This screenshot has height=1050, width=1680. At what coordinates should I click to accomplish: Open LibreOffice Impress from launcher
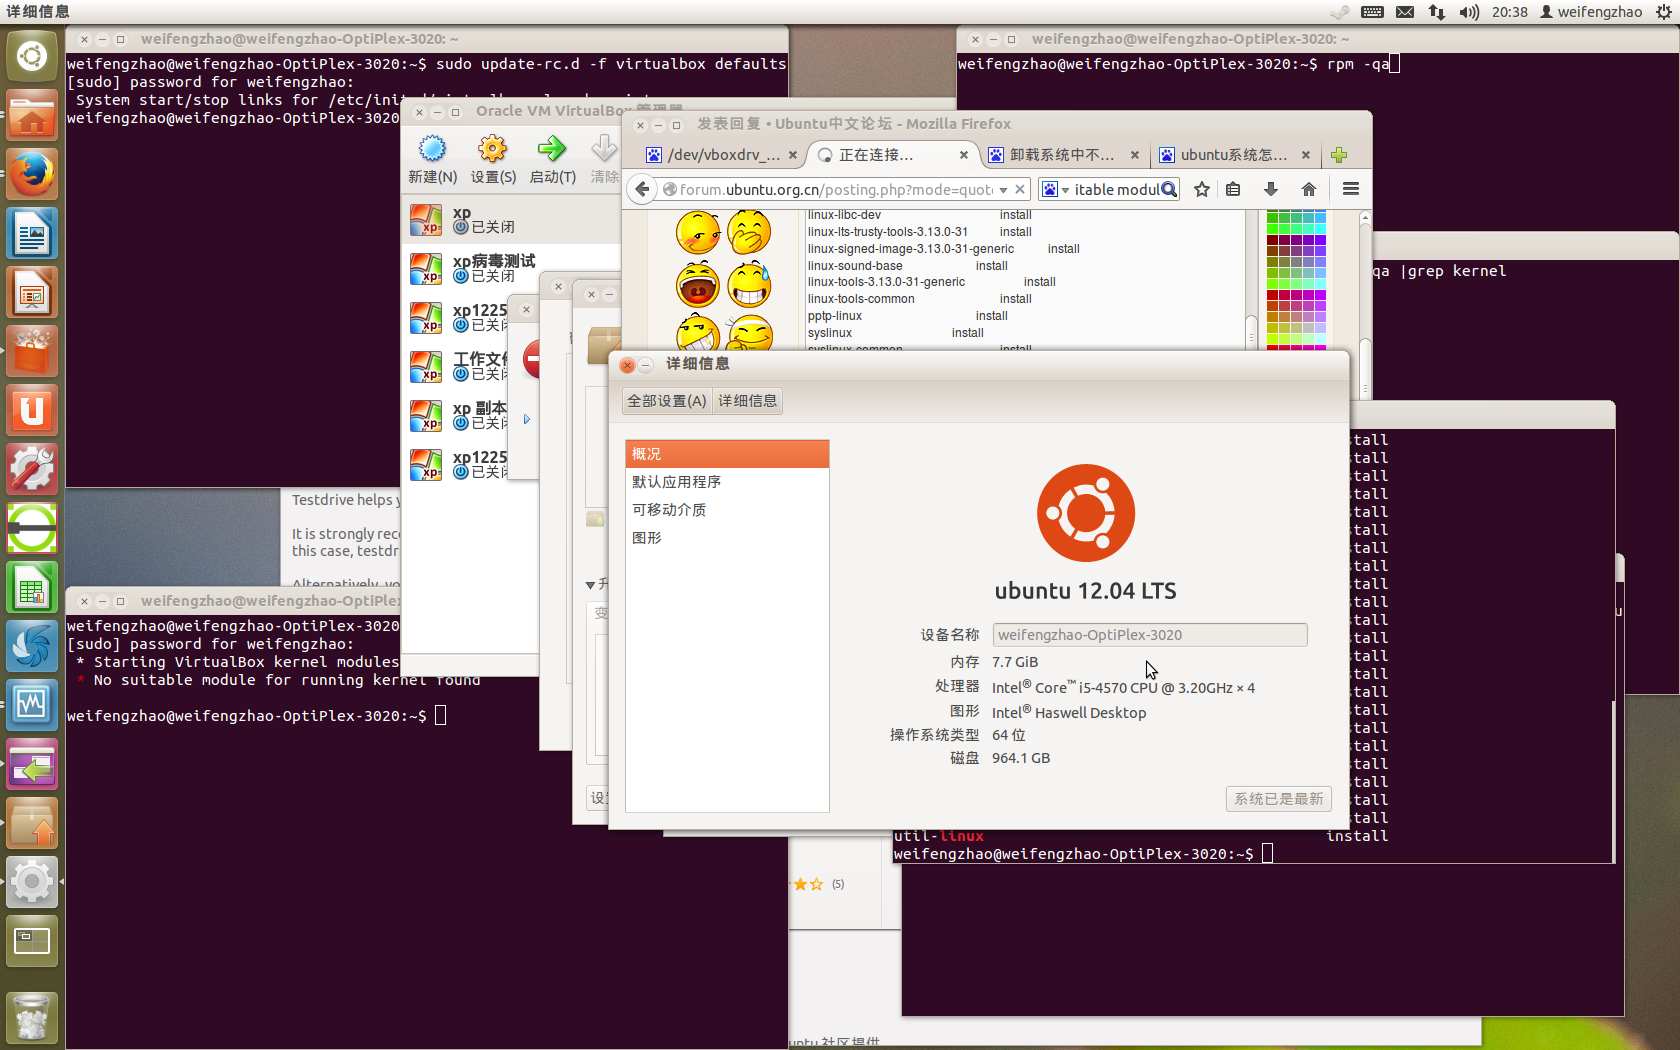click(x=32, y=293)
